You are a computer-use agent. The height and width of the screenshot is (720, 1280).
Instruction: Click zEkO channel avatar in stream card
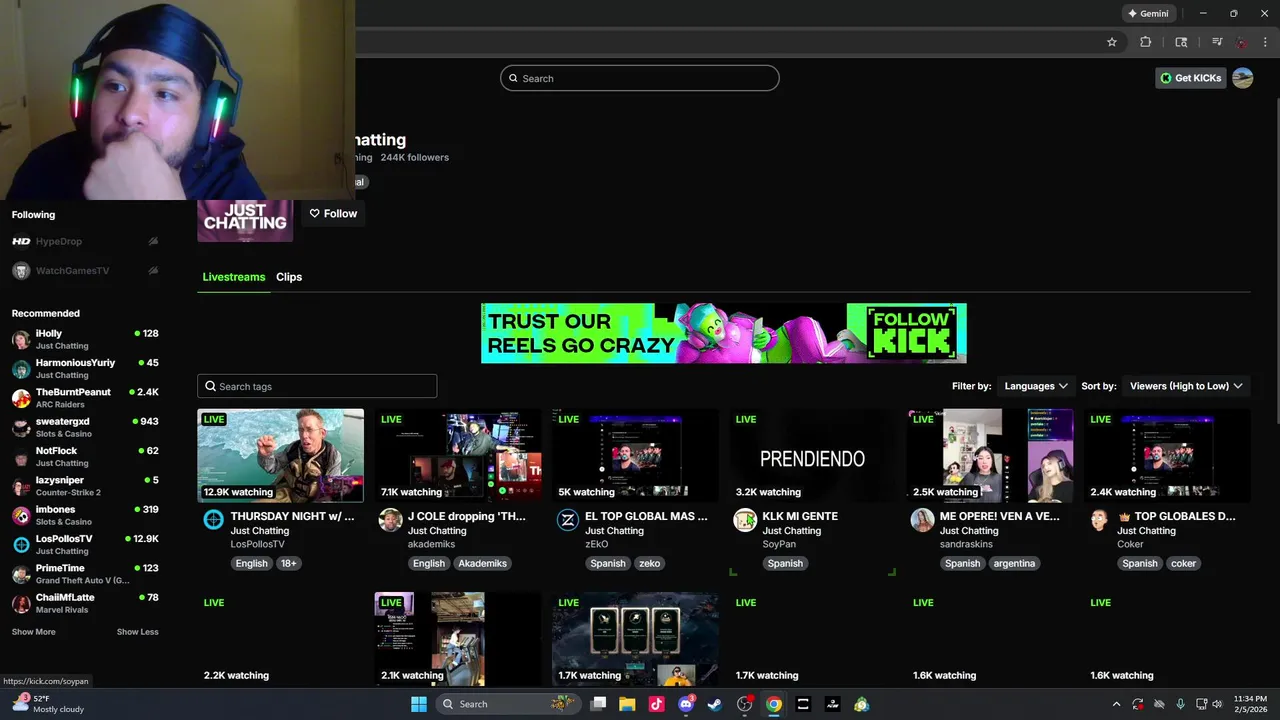click(x=567, y=519)
